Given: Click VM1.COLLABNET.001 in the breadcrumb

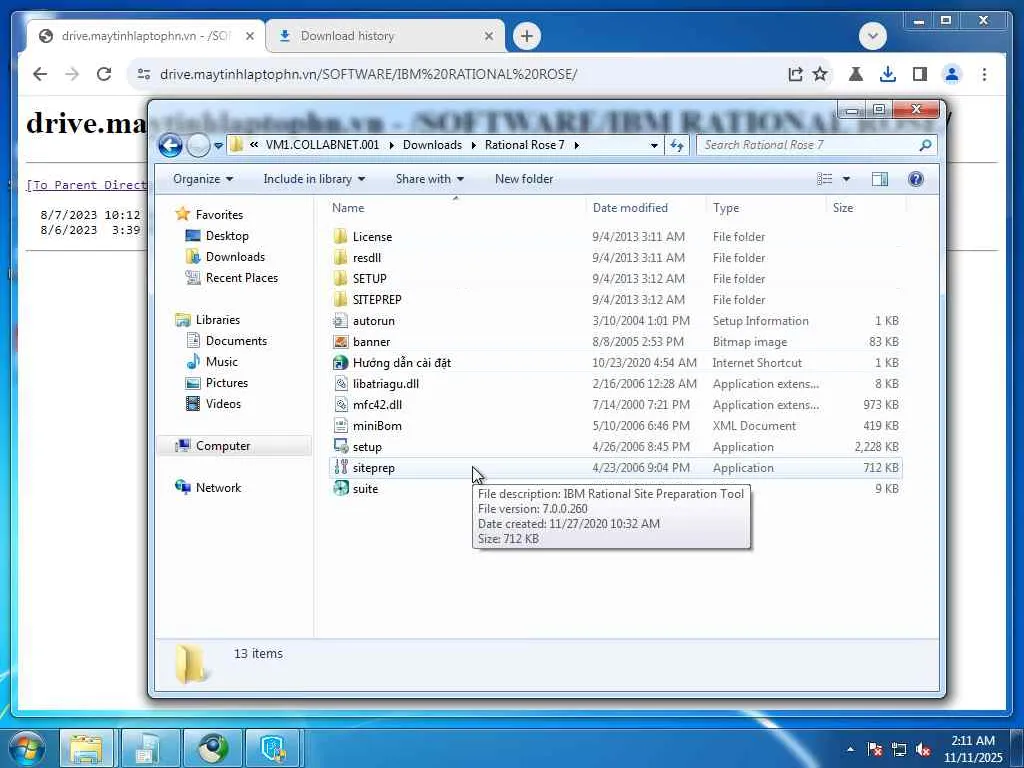Looking at the screenshot, I should [x=322, y=145].
